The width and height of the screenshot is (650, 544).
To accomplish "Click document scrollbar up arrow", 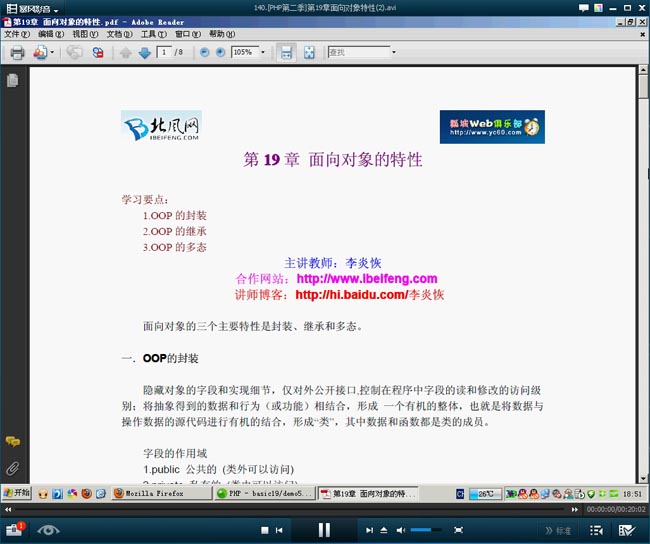I will coord(643,70).
